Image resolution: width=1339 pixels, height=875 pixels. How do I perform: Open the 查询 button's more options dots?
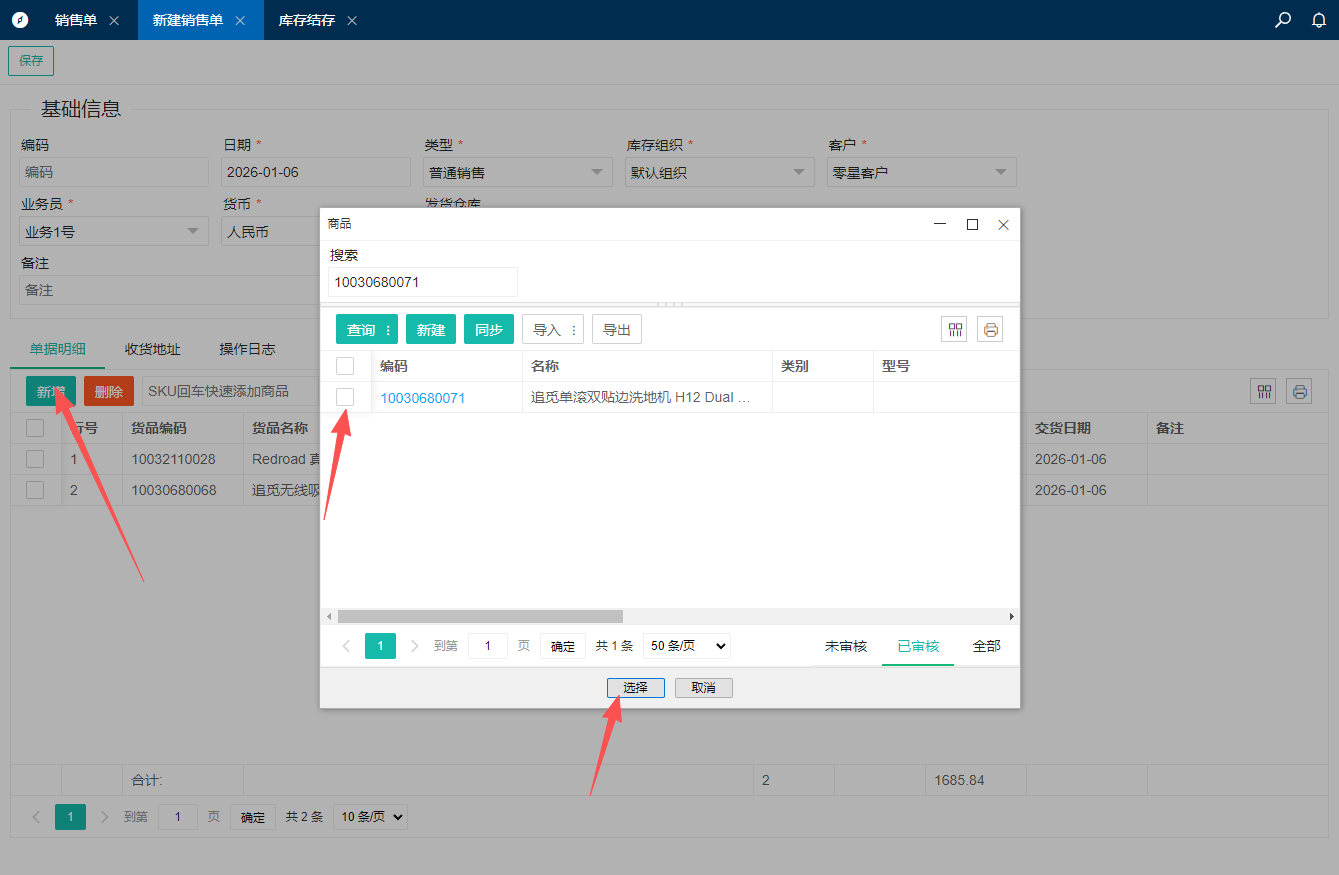click(388, 330)
